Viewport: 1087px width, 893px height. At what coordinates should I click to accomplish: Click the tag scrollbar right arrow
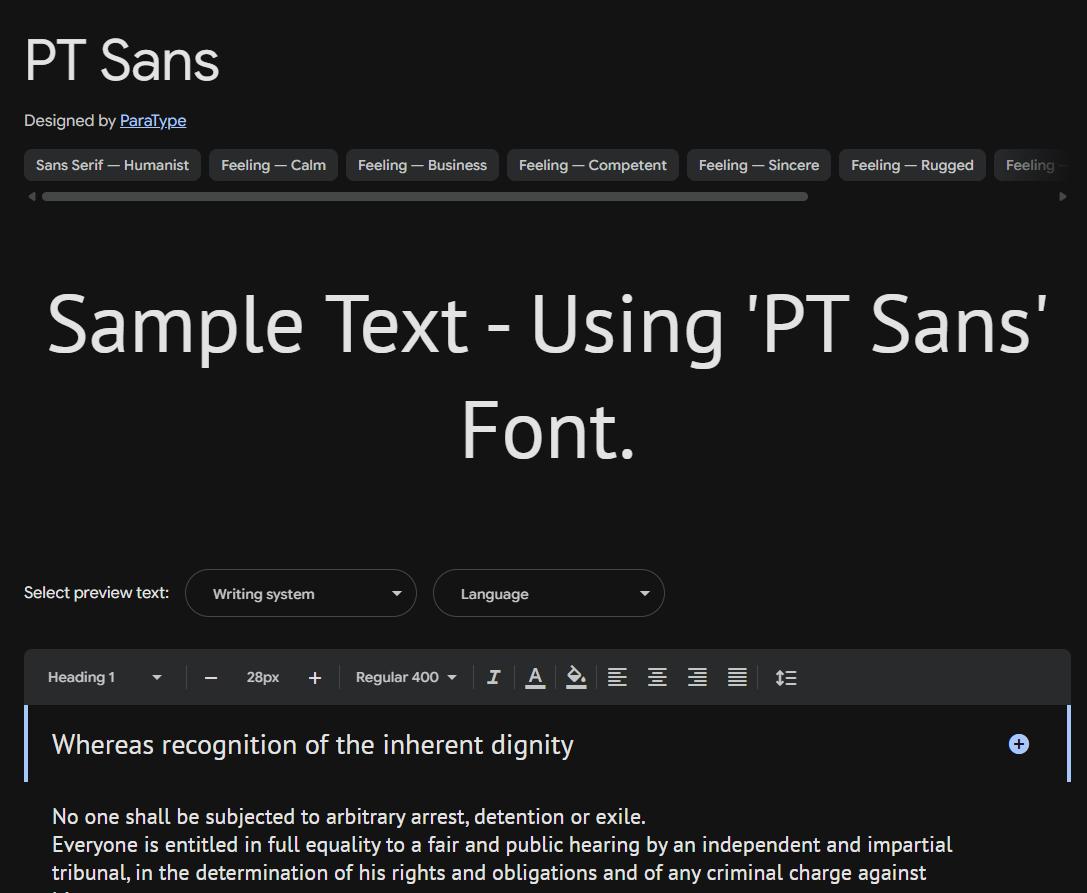(1063, 197)
